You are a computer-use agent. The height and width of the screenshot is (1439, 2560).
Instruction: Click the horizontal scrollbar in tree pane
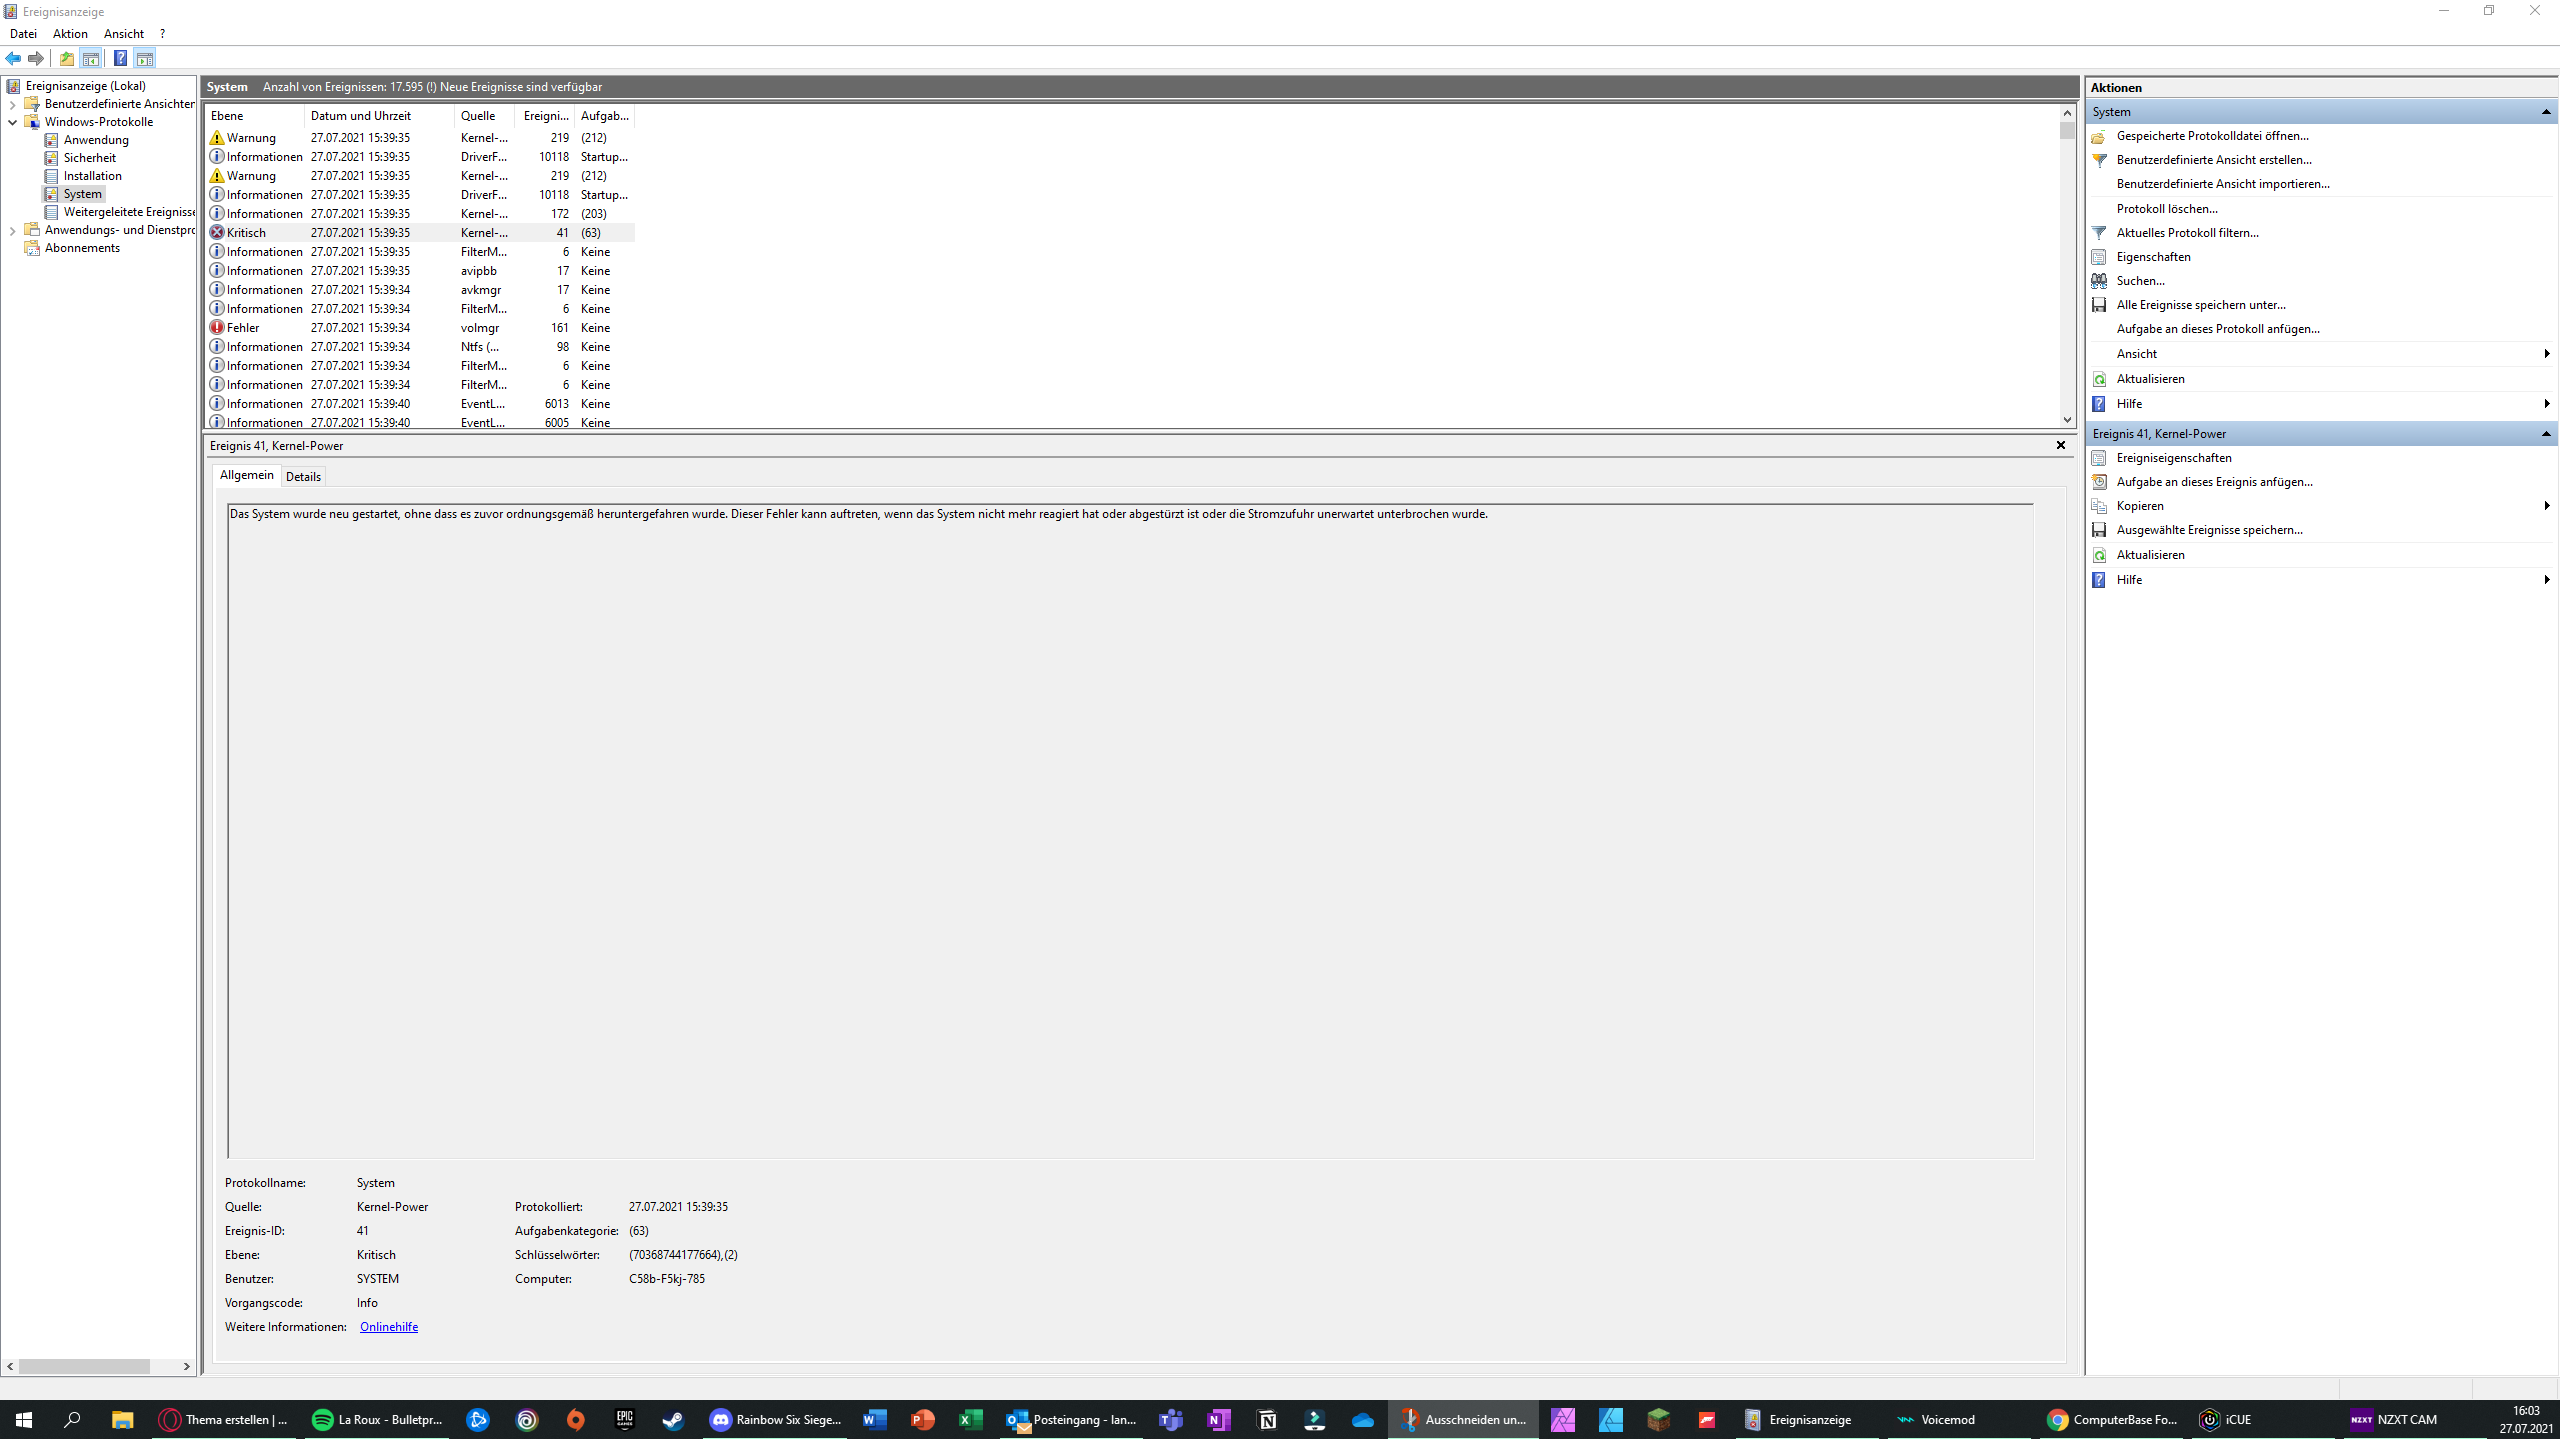click(84, 1366)
